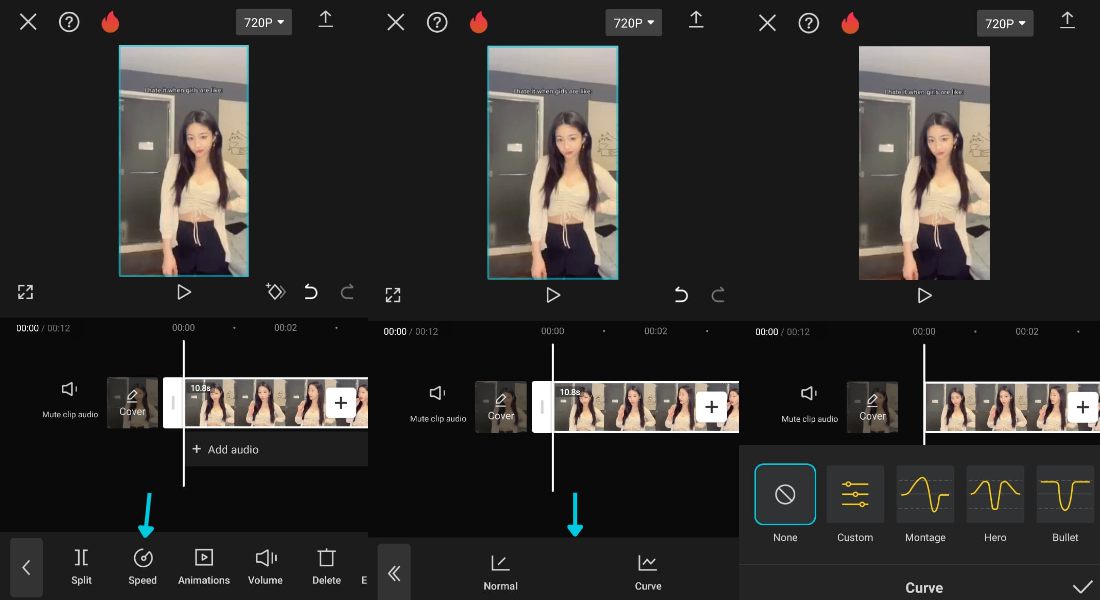Open help in the middle screen
This screenshot has width=1100, height=600.
437,22
